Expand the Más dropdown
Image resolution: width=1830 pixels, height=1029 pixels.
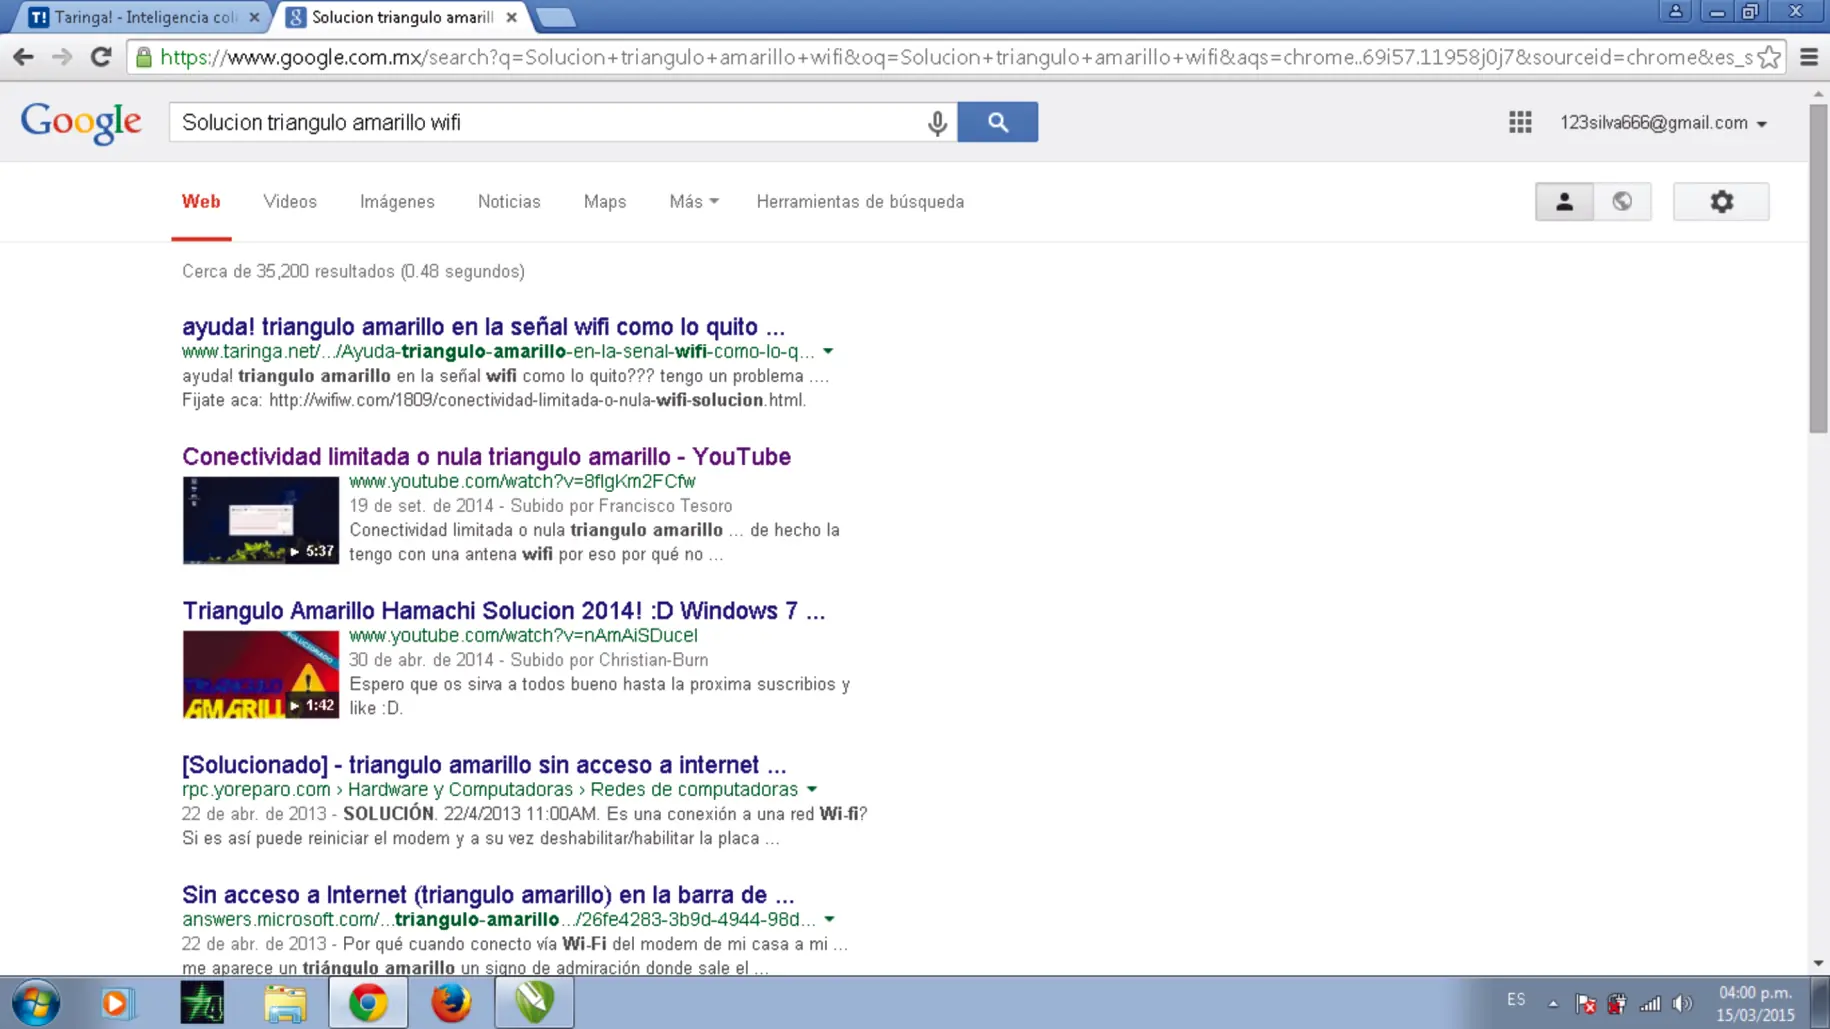point(694,201)
